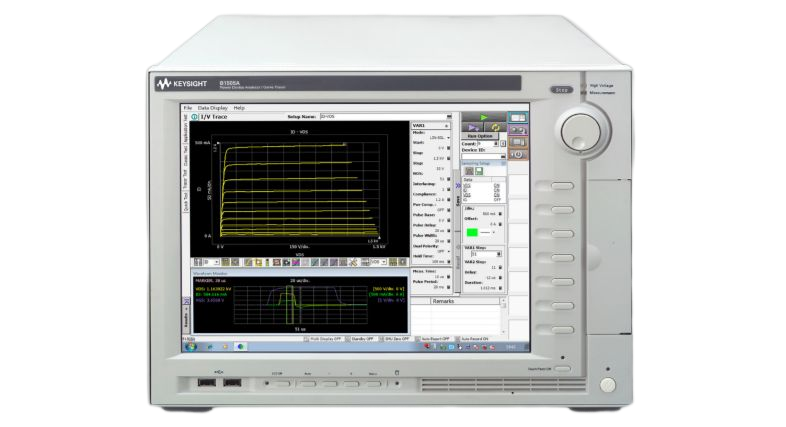Click the yellow repeat measurement icon
This screenshot has height=427, width=786.
[x=496, y=127]
